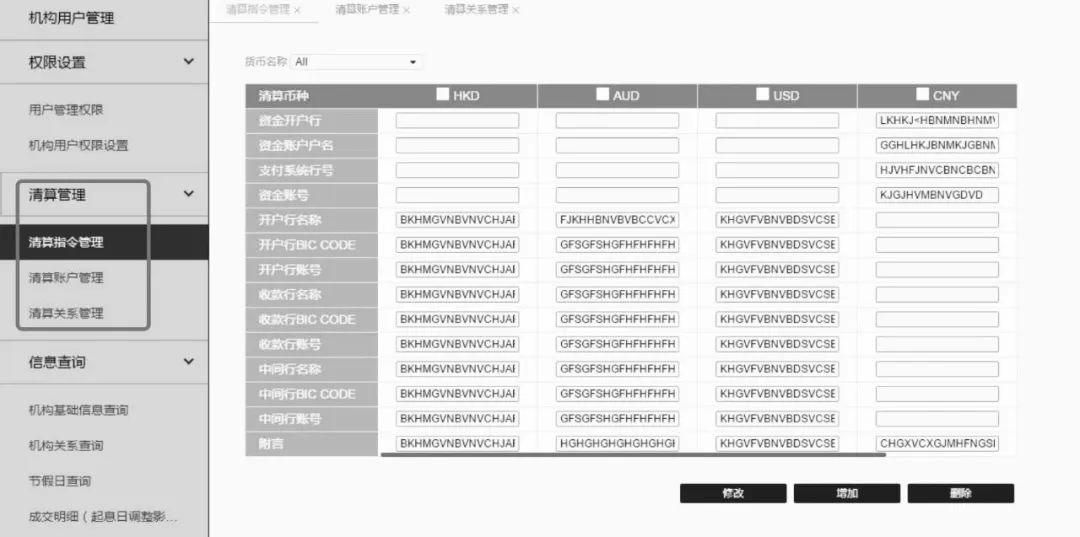Check the USD currency checkbox
The height and width of the screenshot is (537, 1080).
(762, 94)
